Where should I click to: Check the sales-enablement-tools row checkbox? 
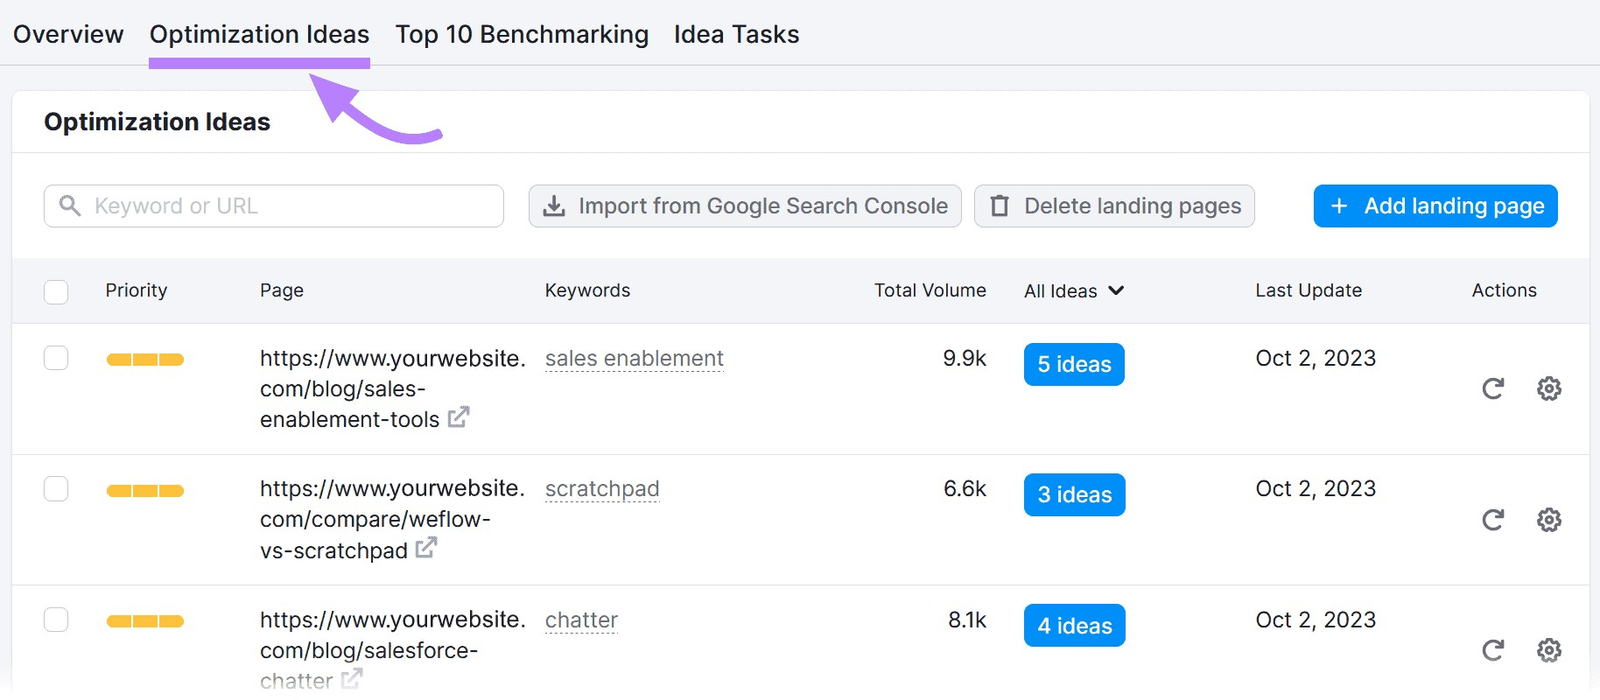[56, 358]
